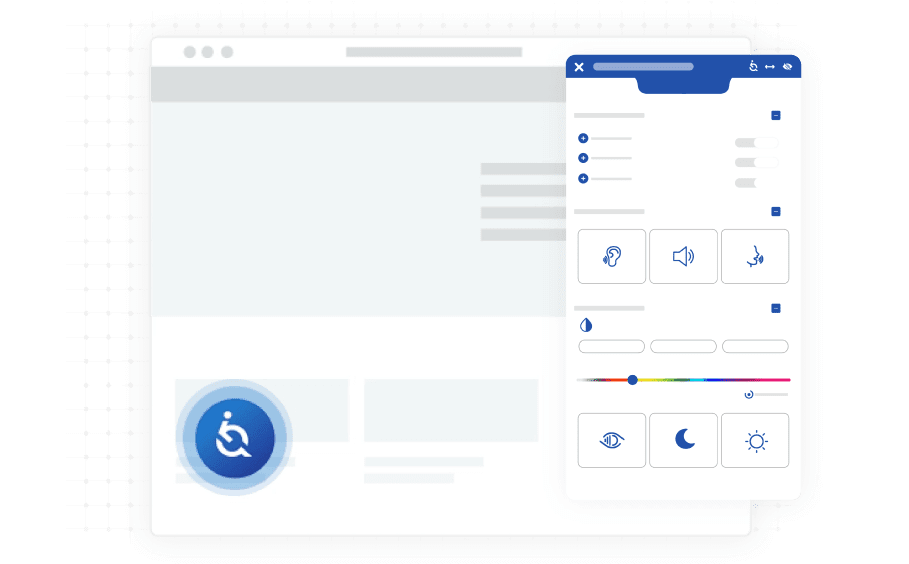
Task: Click the browser window address bar
Action: tap(434, 52)
